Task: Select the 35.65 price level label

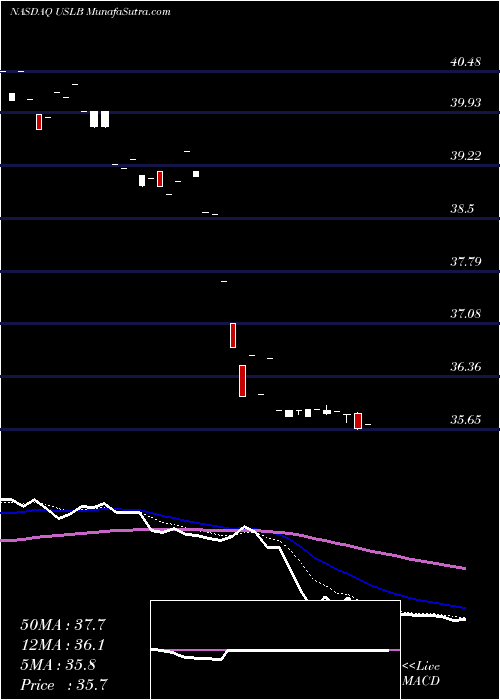Action: [465, 420]
